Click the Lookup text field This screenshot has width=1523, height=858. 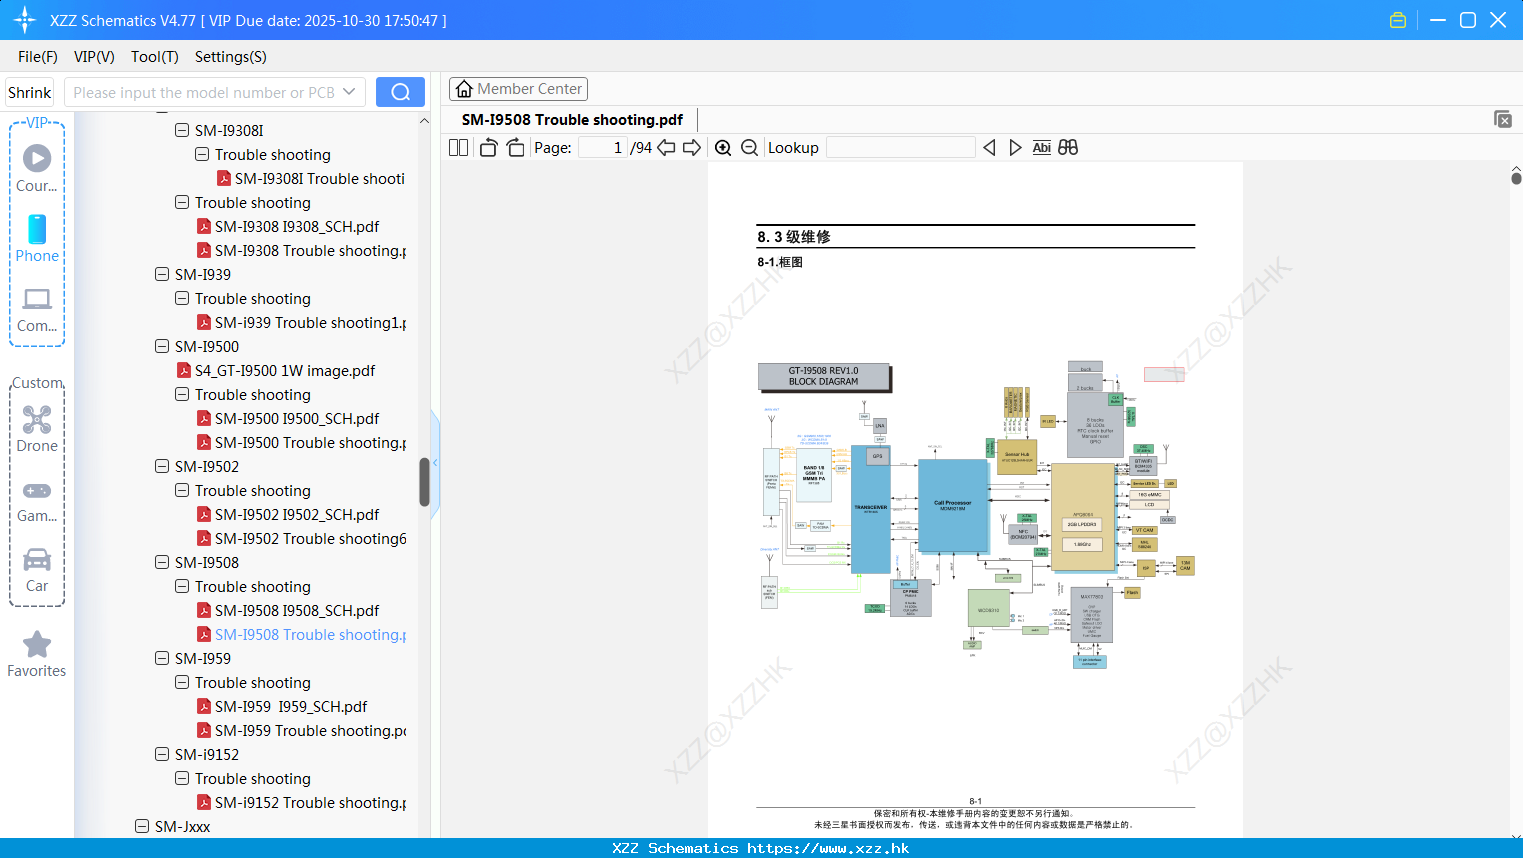[x=901, y=148]
